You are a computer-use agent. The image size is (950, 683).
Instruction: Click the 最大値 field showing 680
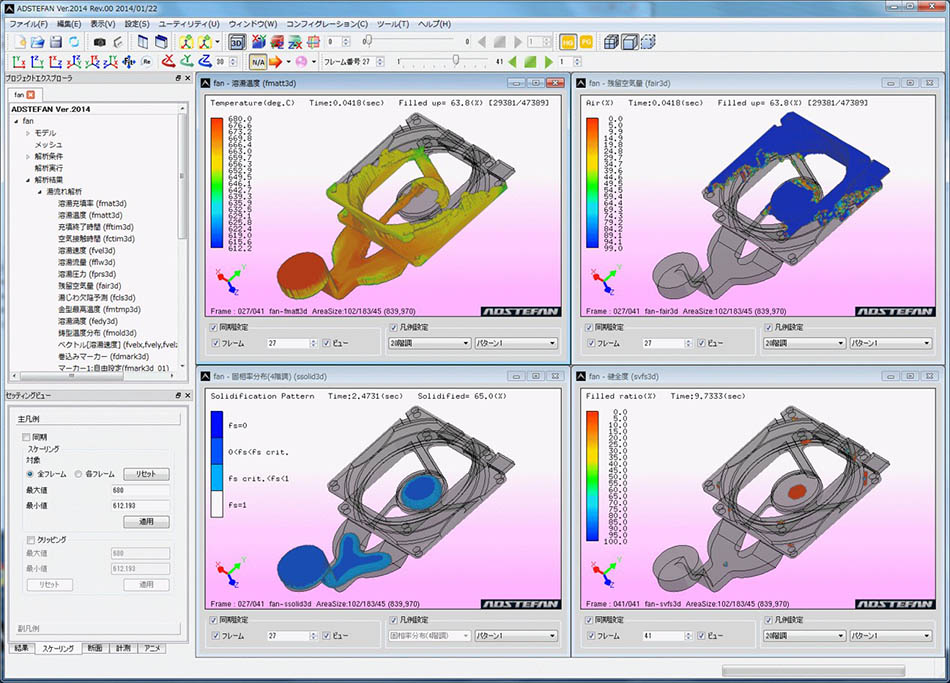click(x=140, y=490)
